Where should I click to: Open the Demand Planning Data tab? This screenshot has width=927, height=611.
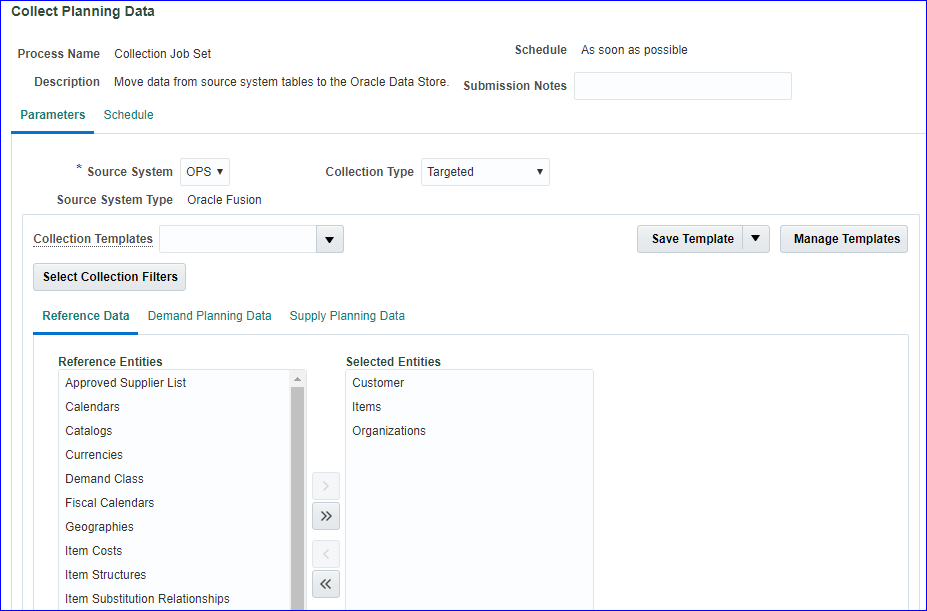[209, 316]
